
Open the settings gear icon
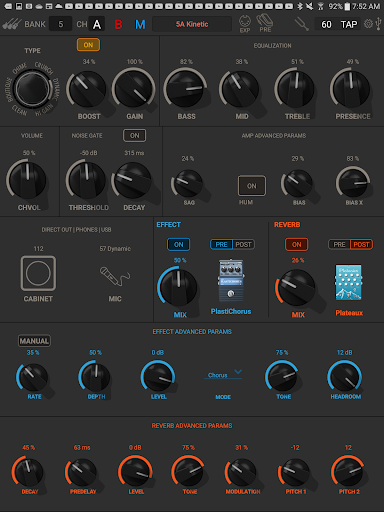tap(368, 24)
